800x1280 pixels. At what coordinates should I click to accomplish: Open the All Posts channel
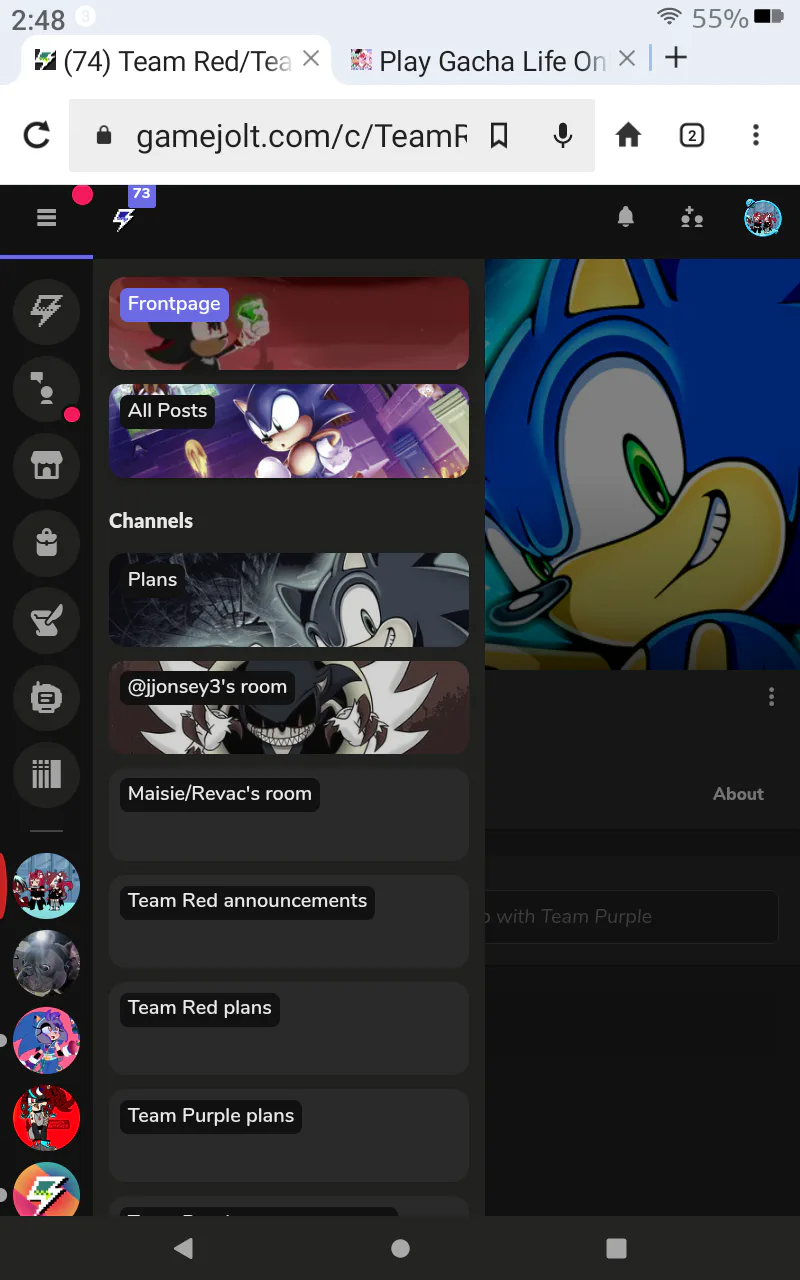289,431
